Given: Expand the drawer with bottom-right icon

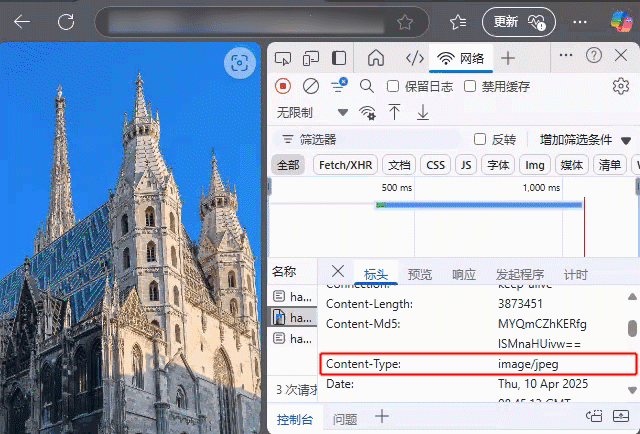Looking at the screenshot, I should (621, 416).
